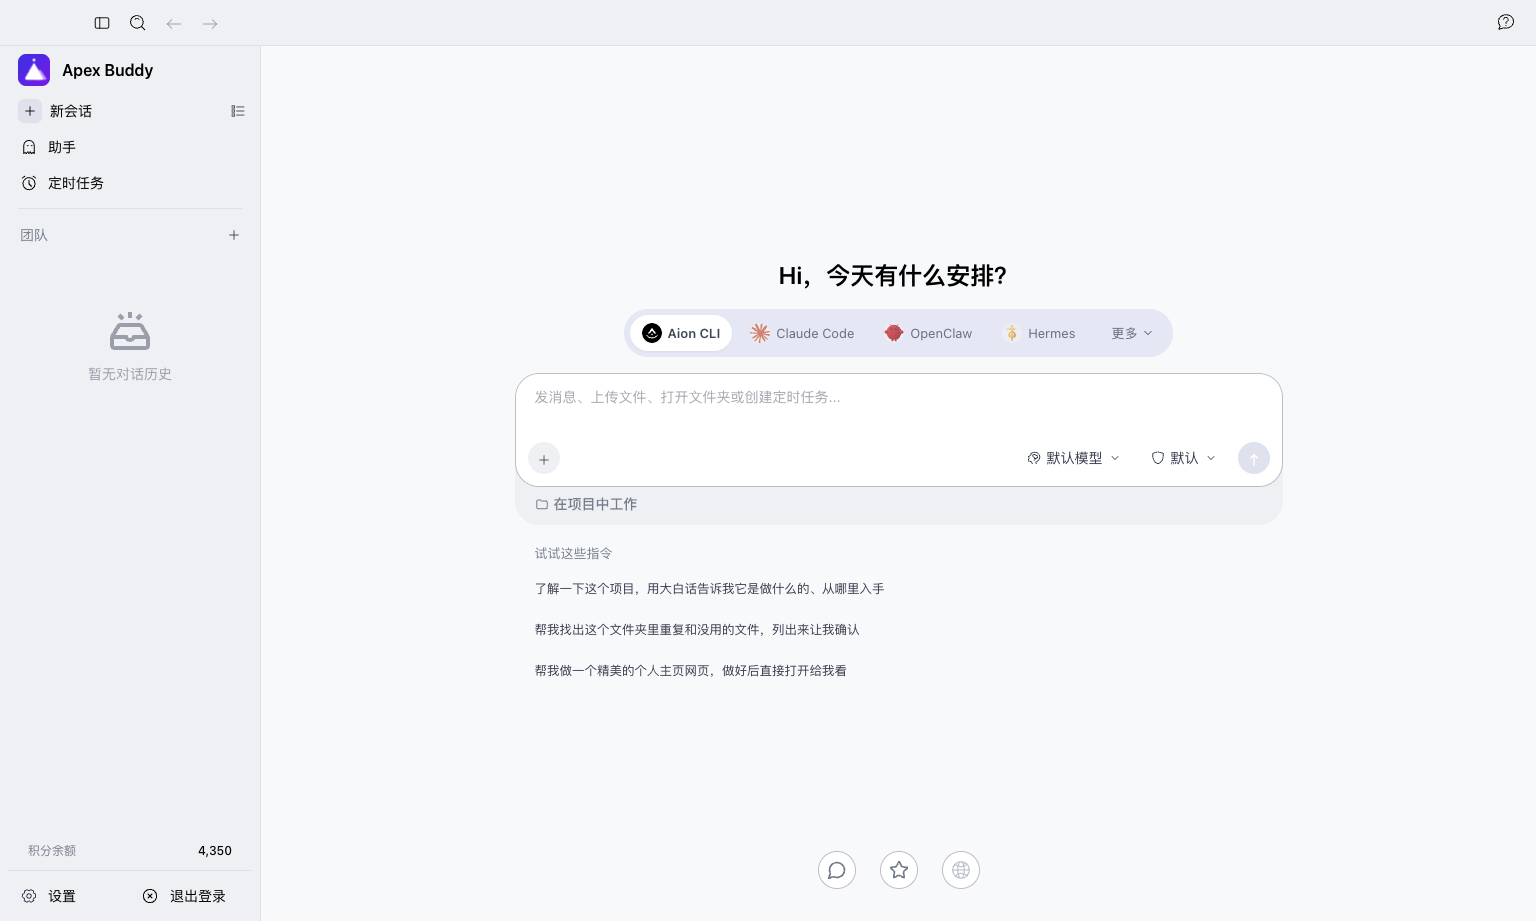Add a new team with the plus
The height and width of the screenshot is (921, 1536).
coord(234,235)
